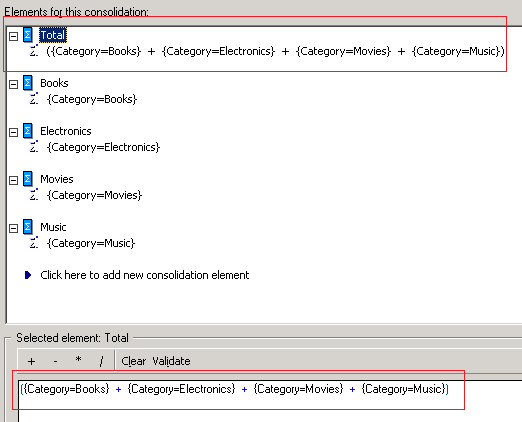522x422 pixels.
Task: Validate the Total formula
Action: pos(171,361)
